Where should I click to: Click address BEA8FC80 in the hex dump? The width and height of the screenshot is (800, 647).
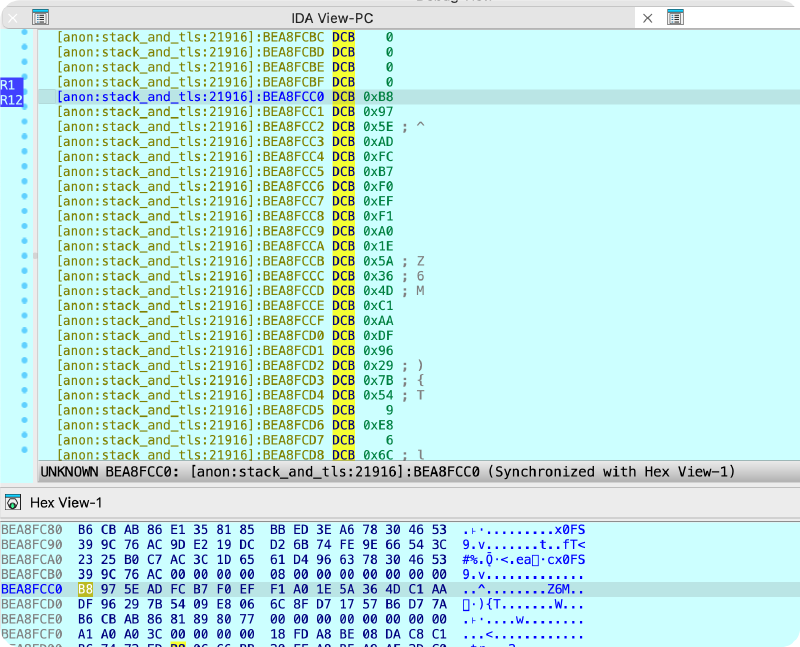pyautogui.click(x=31, y=527)
